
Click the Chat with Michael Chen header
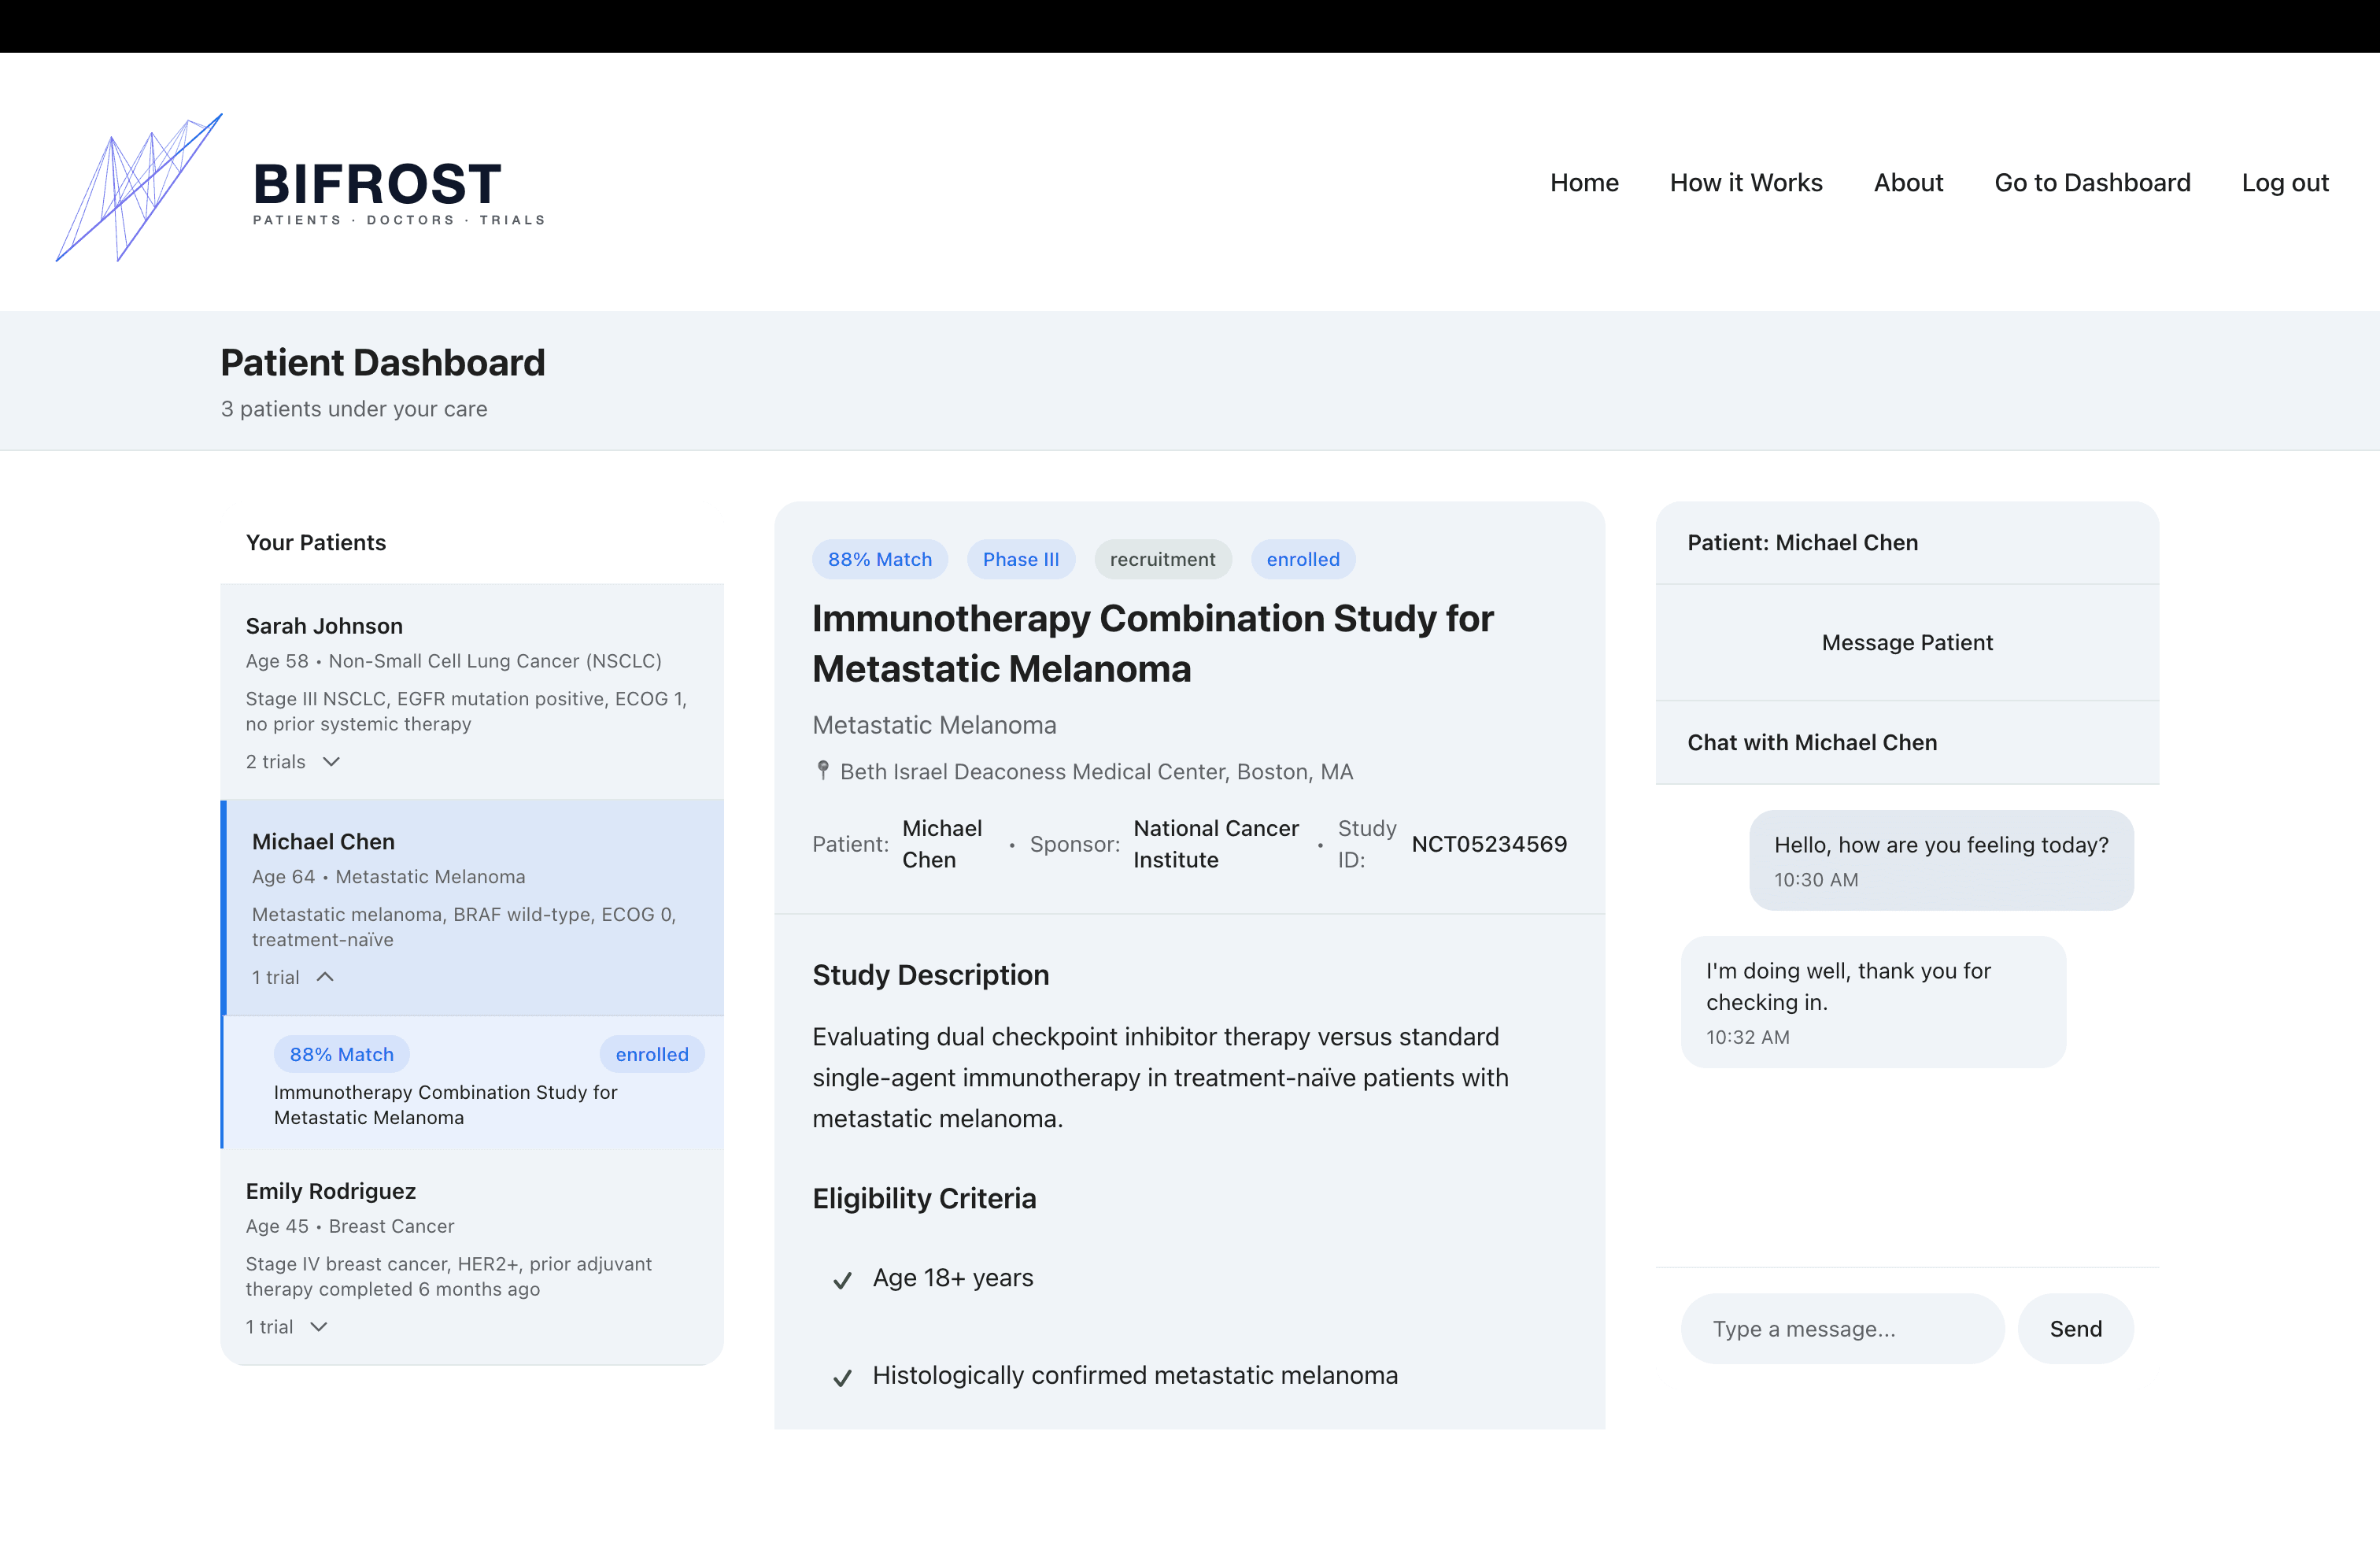1812,742
